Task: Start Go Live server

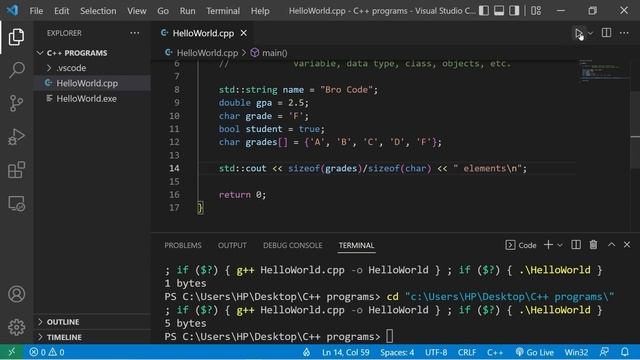Action: coord(534,352)
